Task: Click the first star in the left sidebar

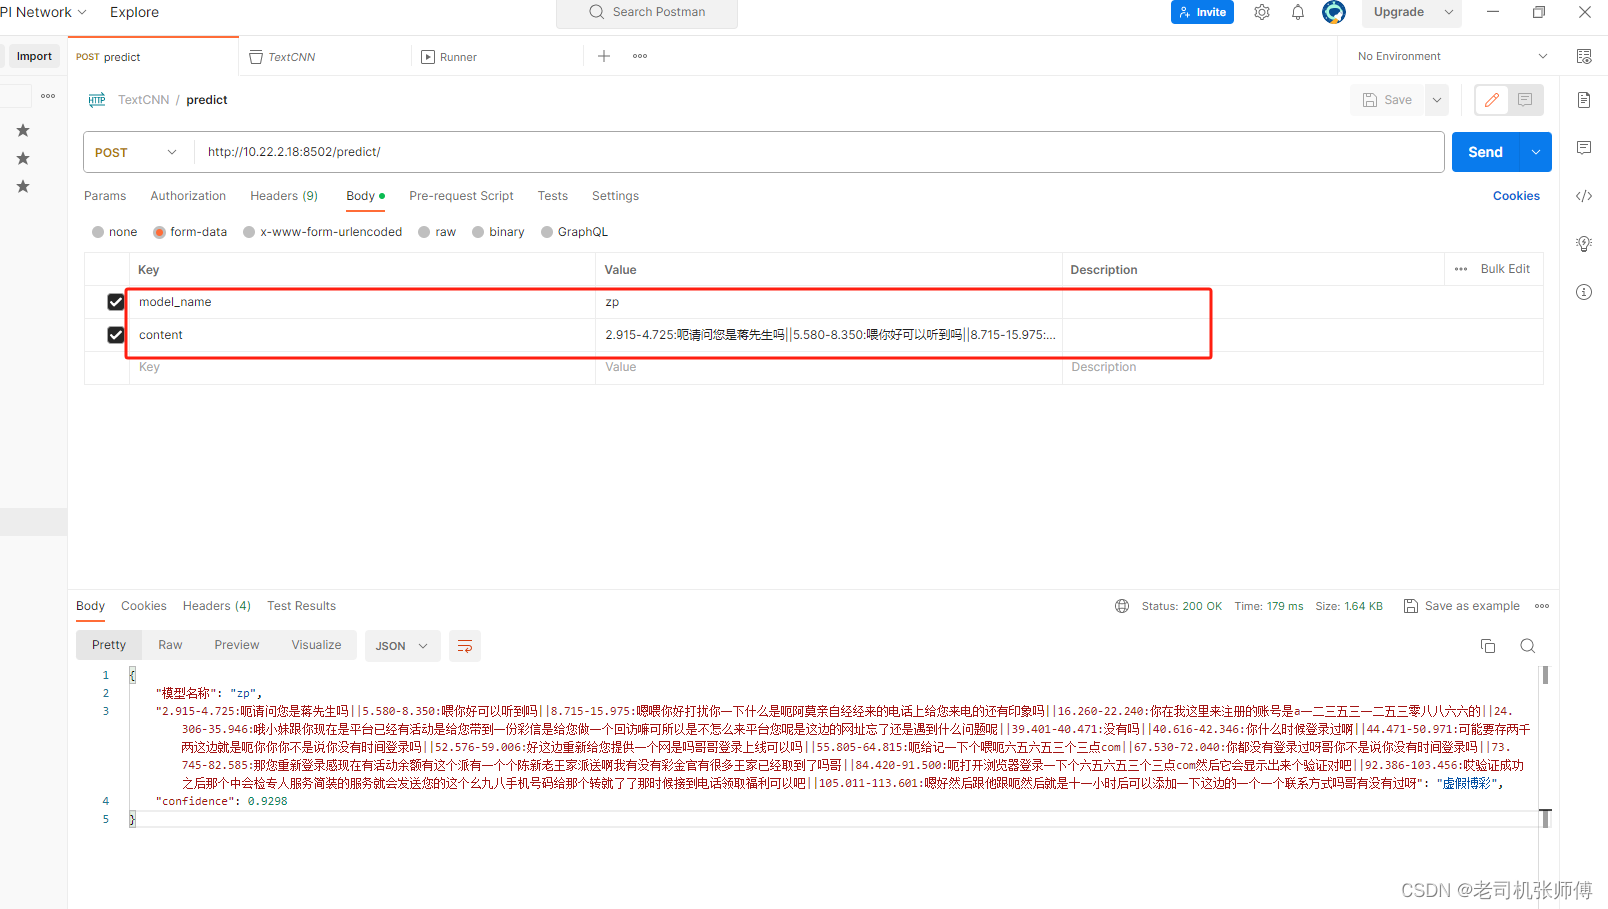Action: [23, 130]
